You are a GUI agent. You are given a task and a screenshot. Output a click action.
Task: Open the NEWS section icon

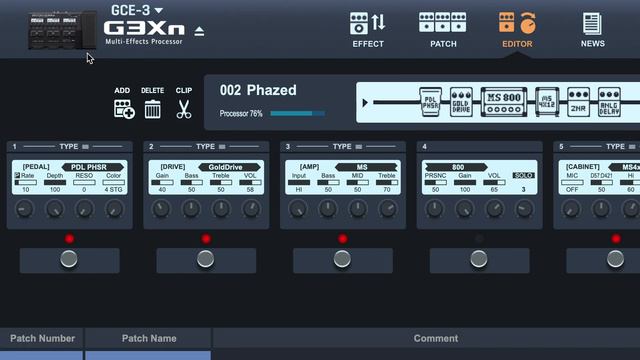(x=592, y=24)
